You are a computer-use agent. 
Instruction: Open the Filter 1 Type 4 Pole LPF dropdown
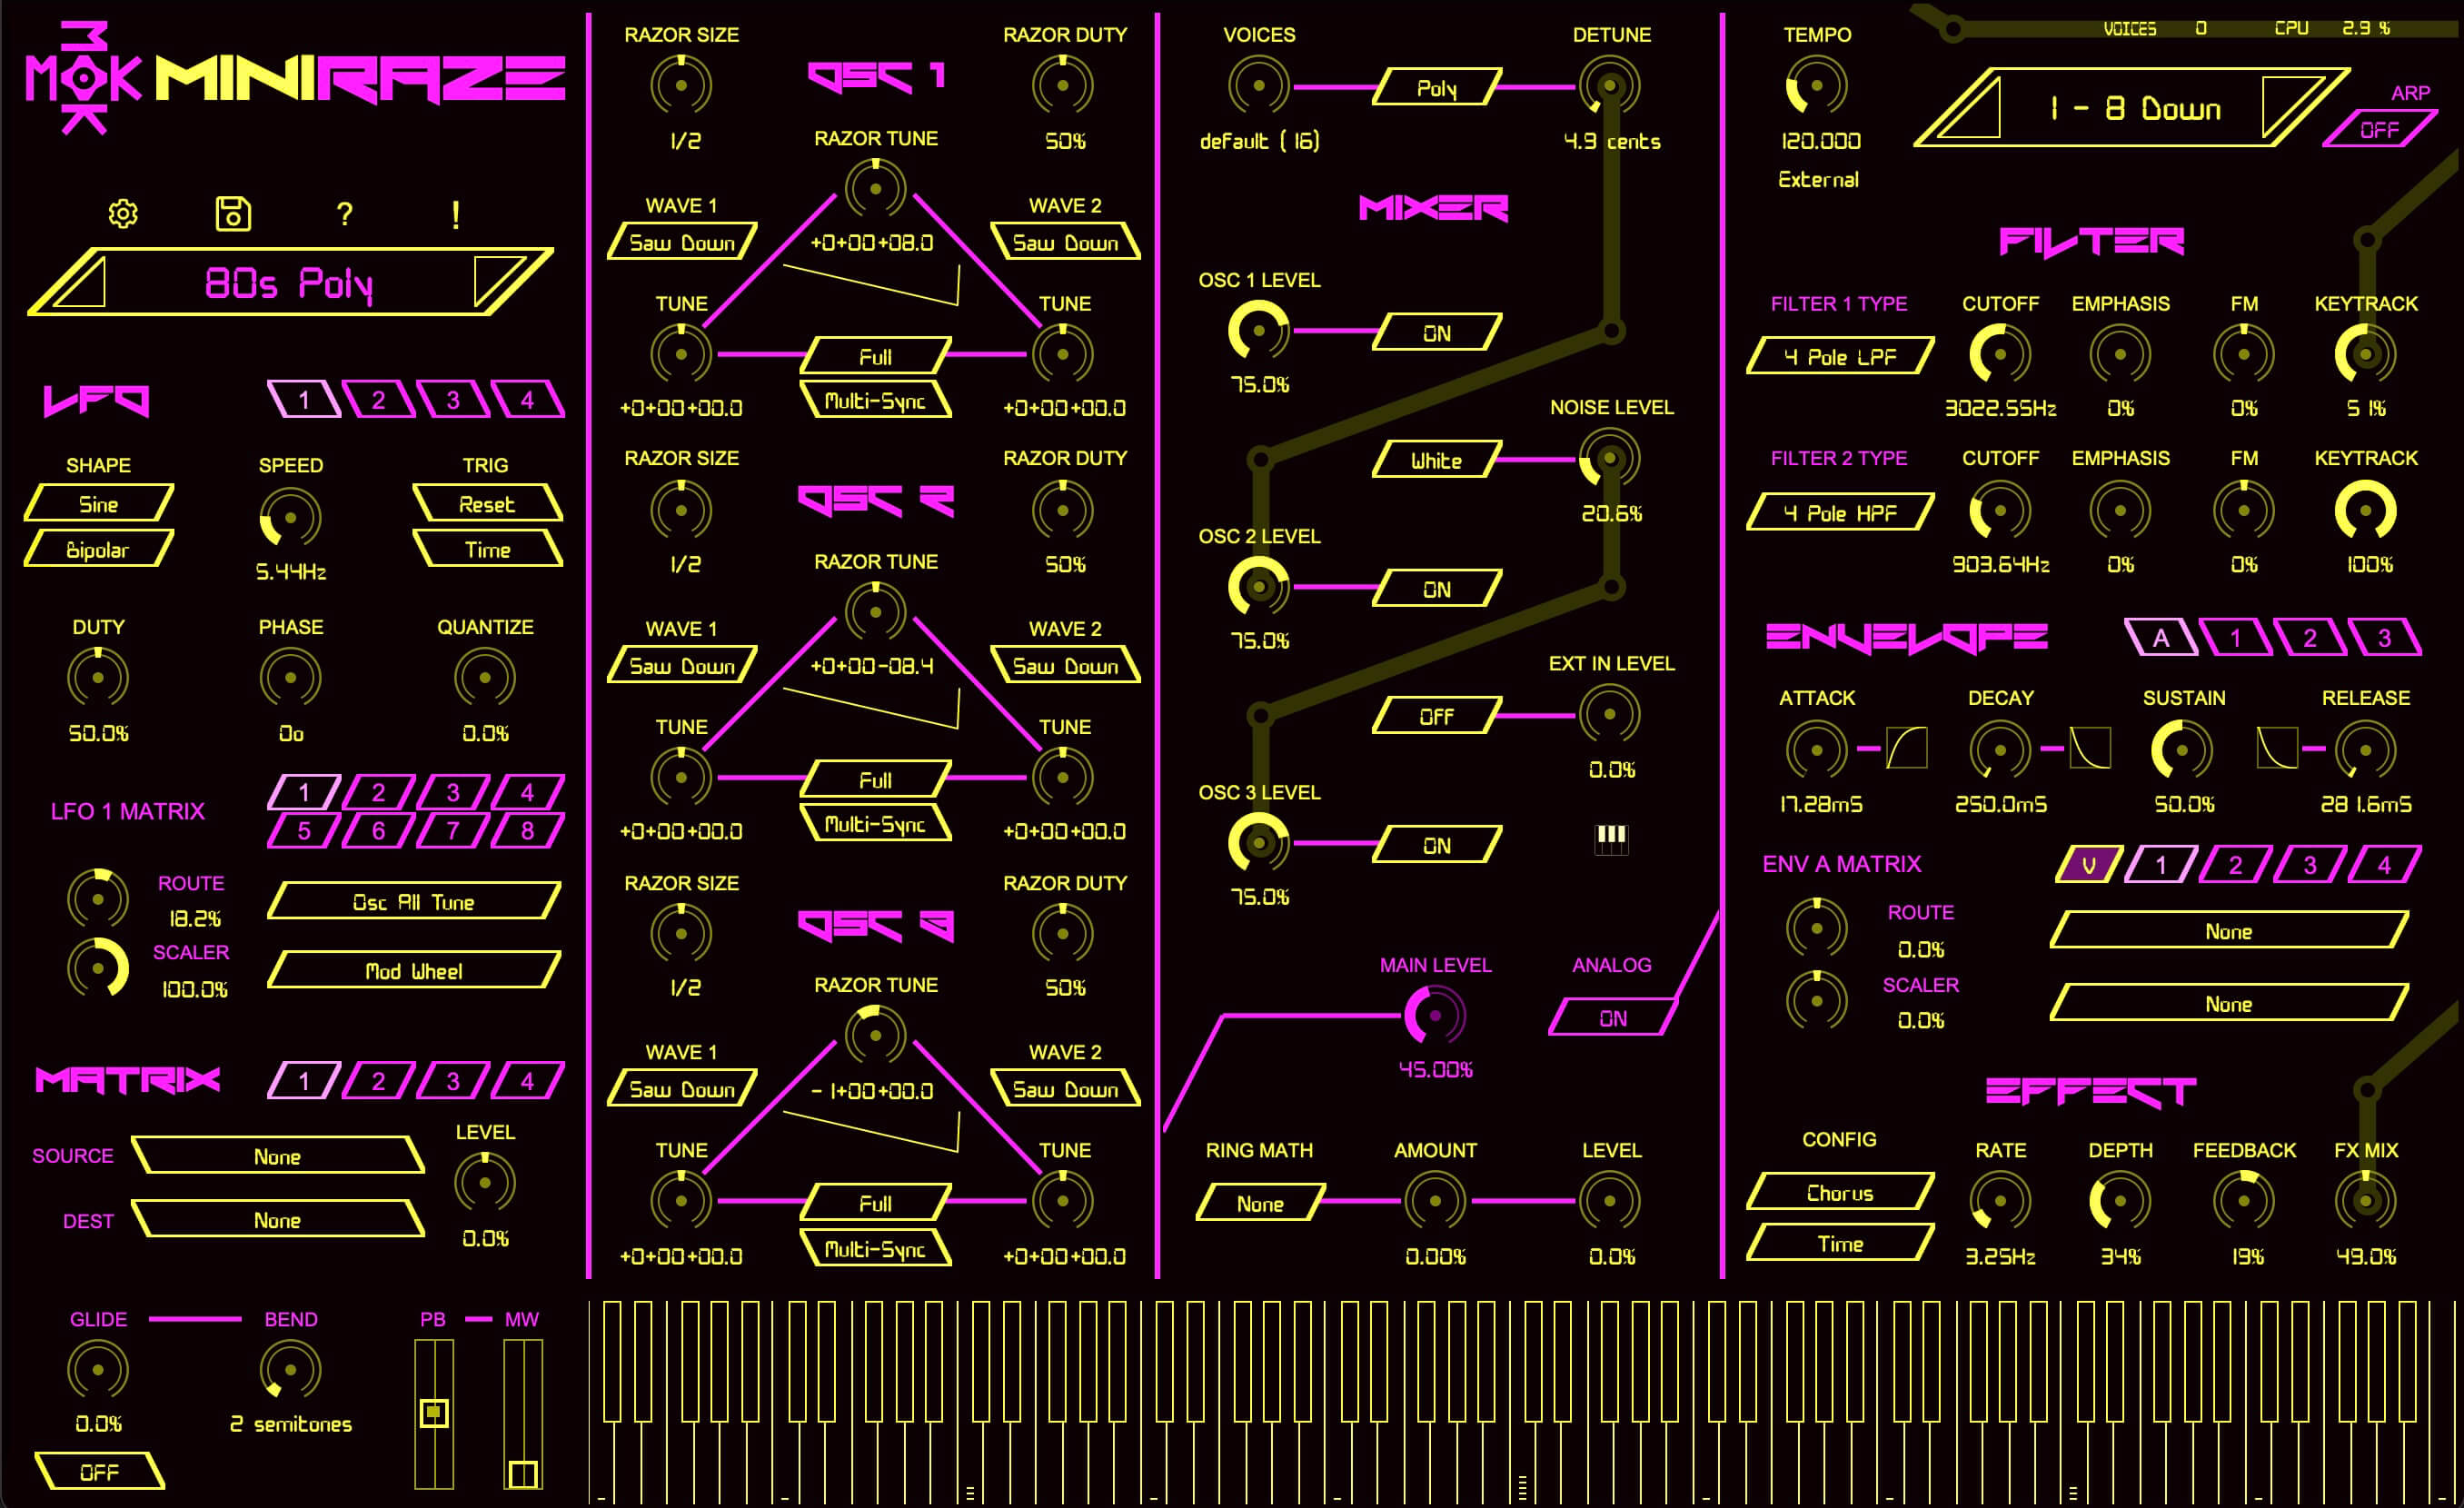(1839, 357)
